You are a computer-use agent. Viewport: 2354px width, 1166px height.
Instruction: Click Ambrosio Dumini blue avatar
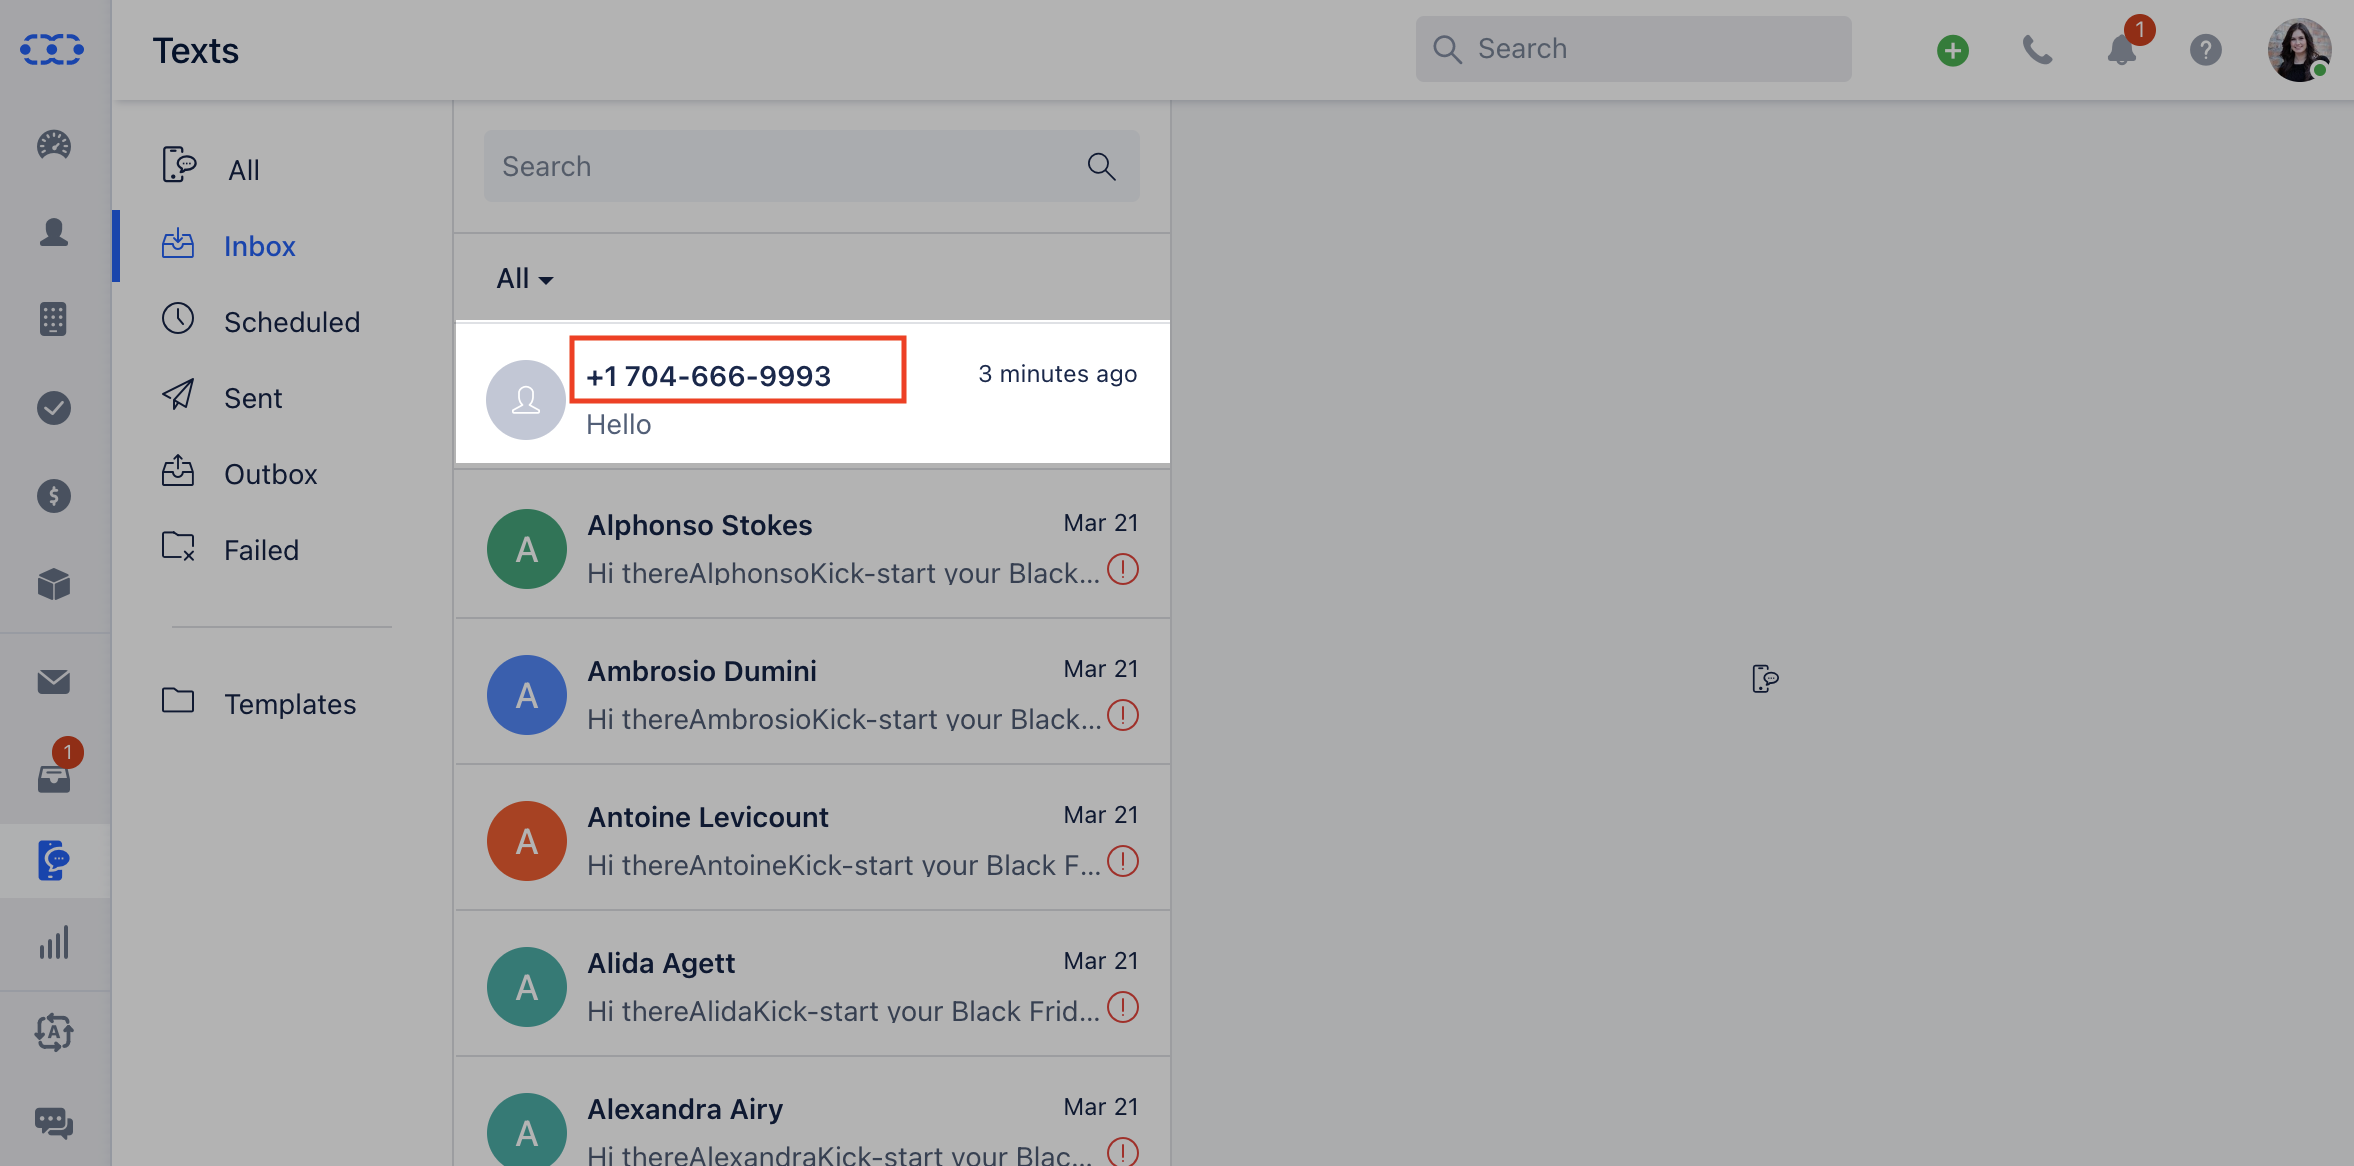[527, 695]
